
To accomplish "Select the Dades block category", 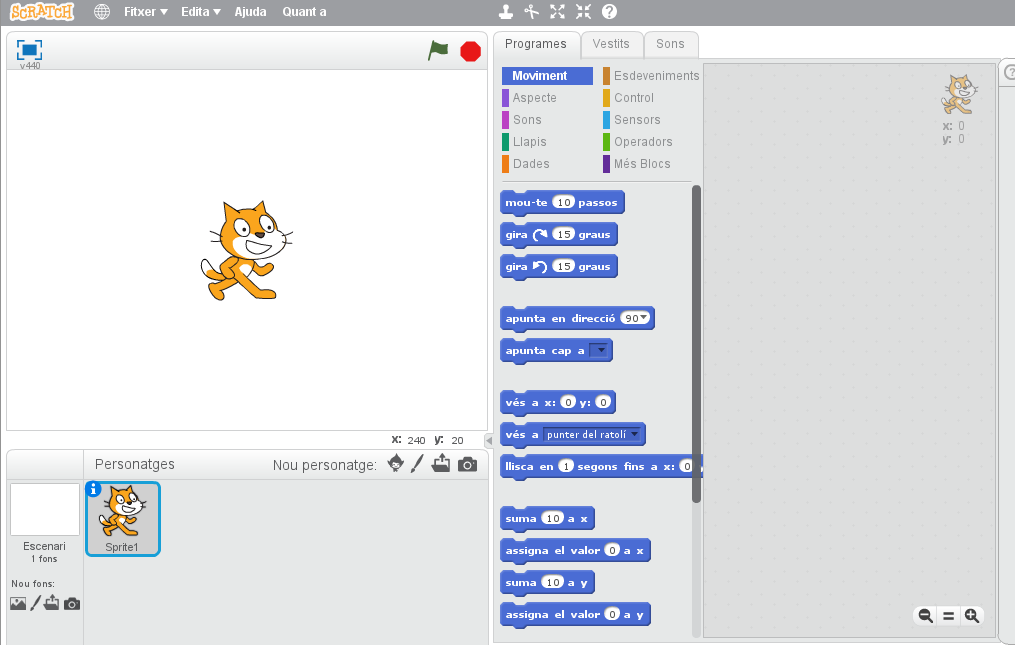I will click(531, 164).
